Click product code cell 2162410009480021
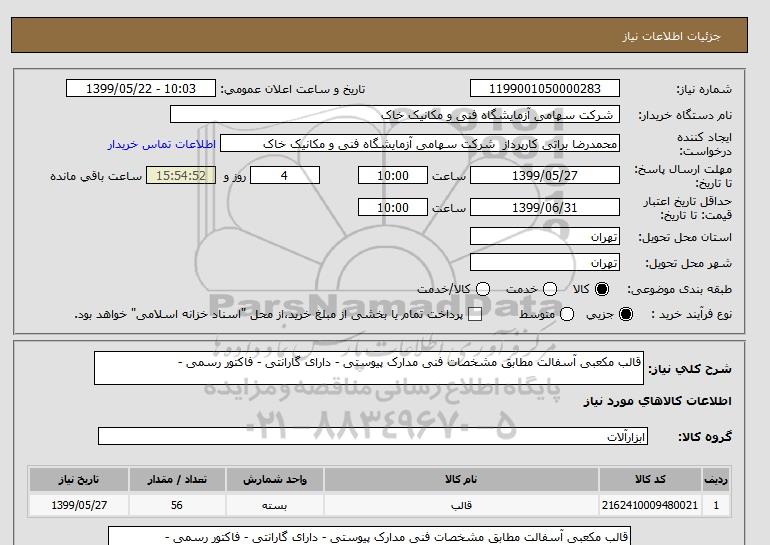770x545 pixels. tap(650, 505)
